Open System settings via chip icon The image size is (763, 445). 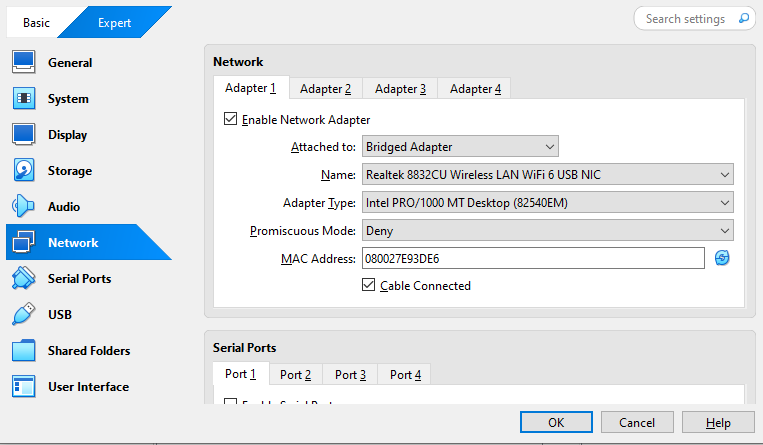pos(23,99)
